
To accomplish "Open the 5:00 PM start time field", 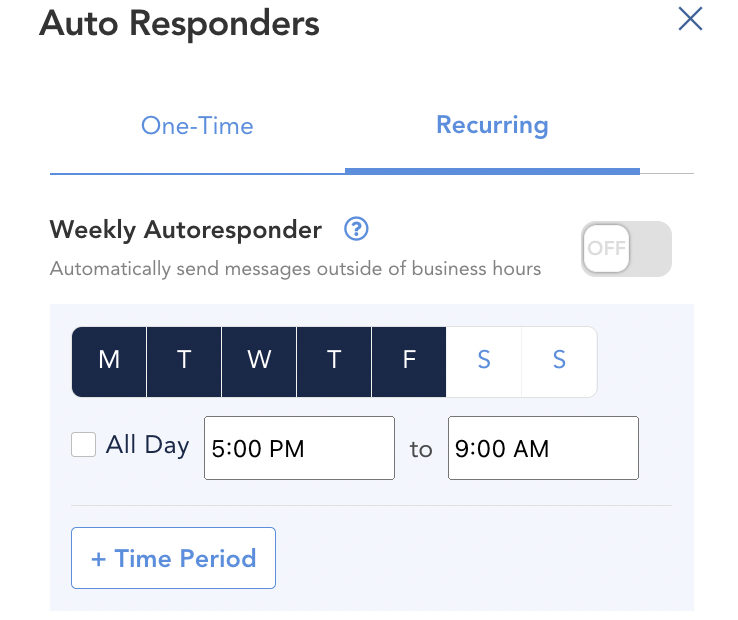I will pyautogui.click(x=299, y=448).
